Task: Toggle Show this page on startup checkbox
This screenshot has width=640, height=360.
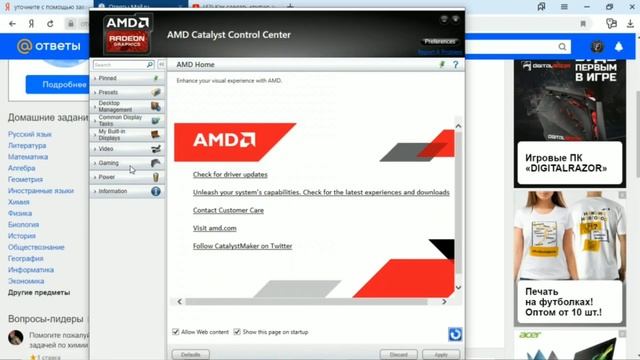Action: pos(237,332)
